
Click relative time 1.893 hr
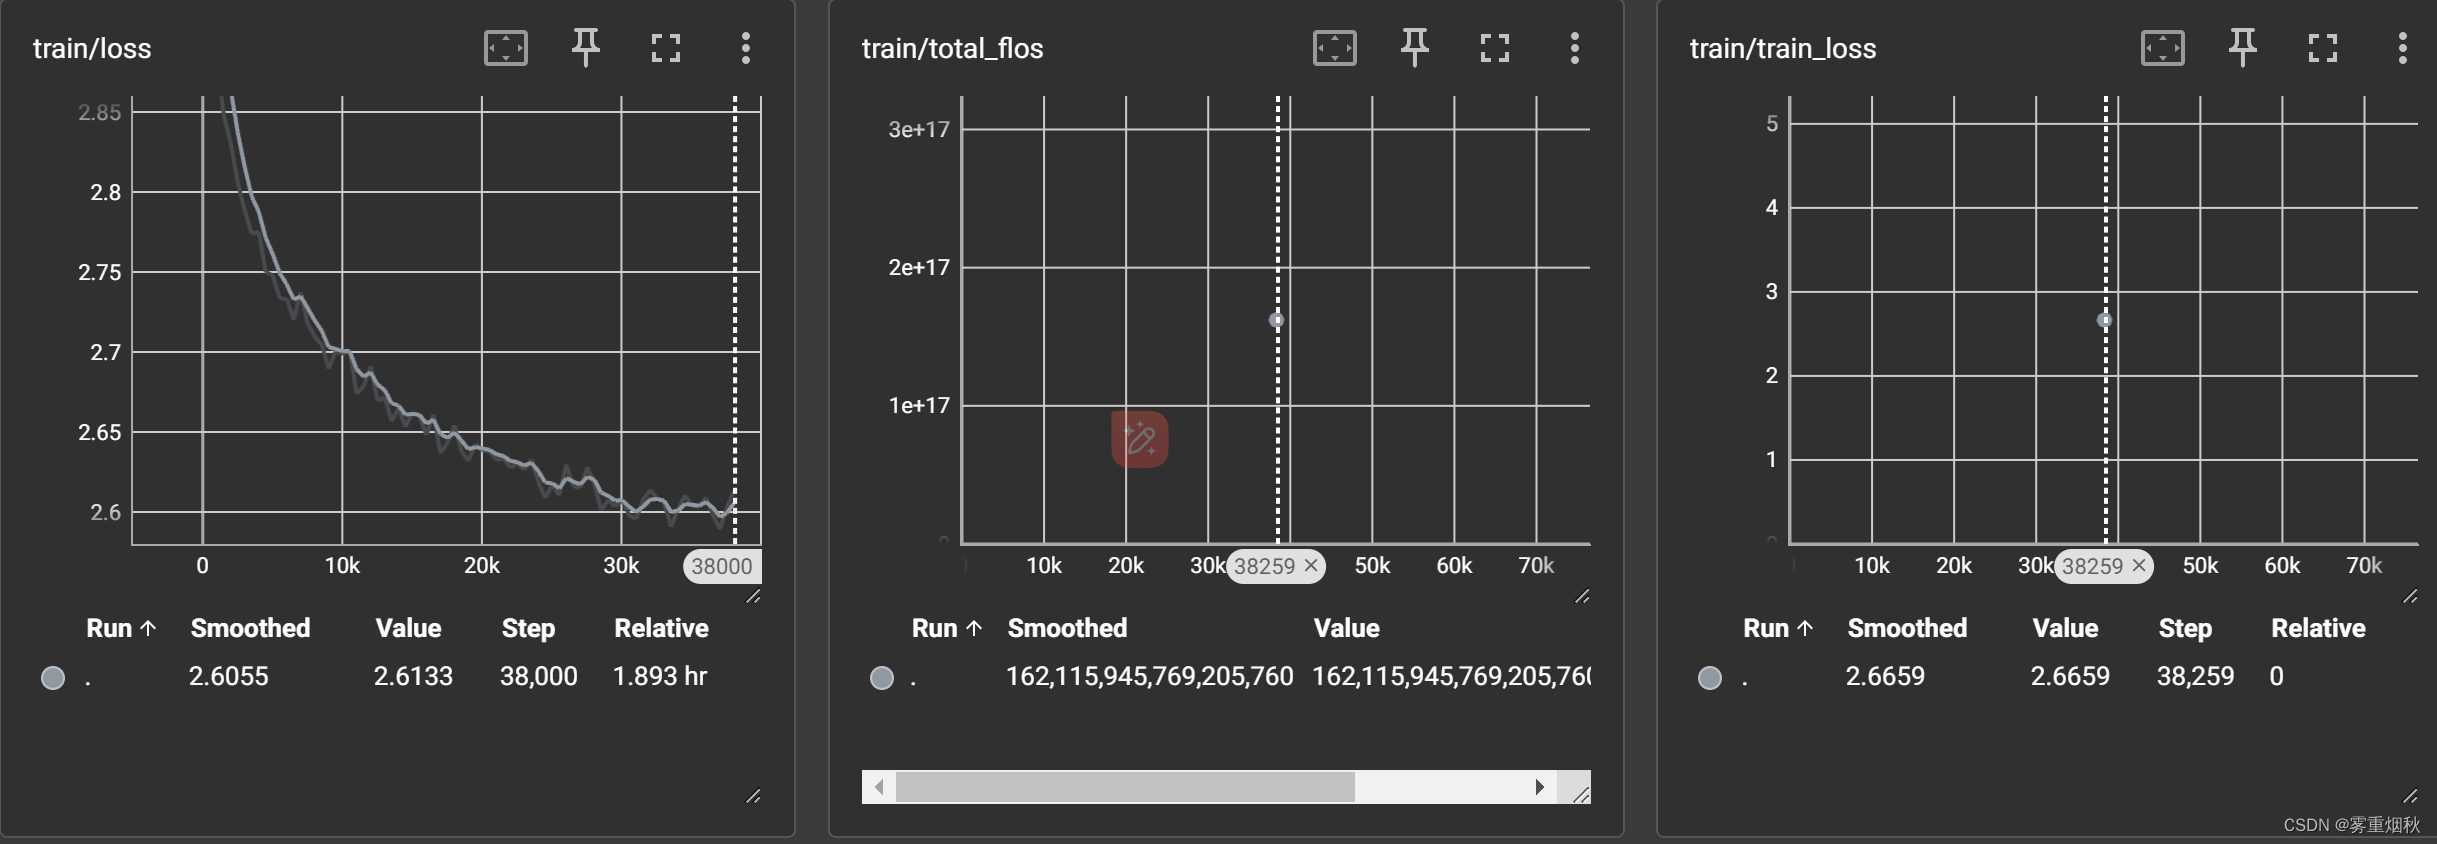(x=660, y=676)
